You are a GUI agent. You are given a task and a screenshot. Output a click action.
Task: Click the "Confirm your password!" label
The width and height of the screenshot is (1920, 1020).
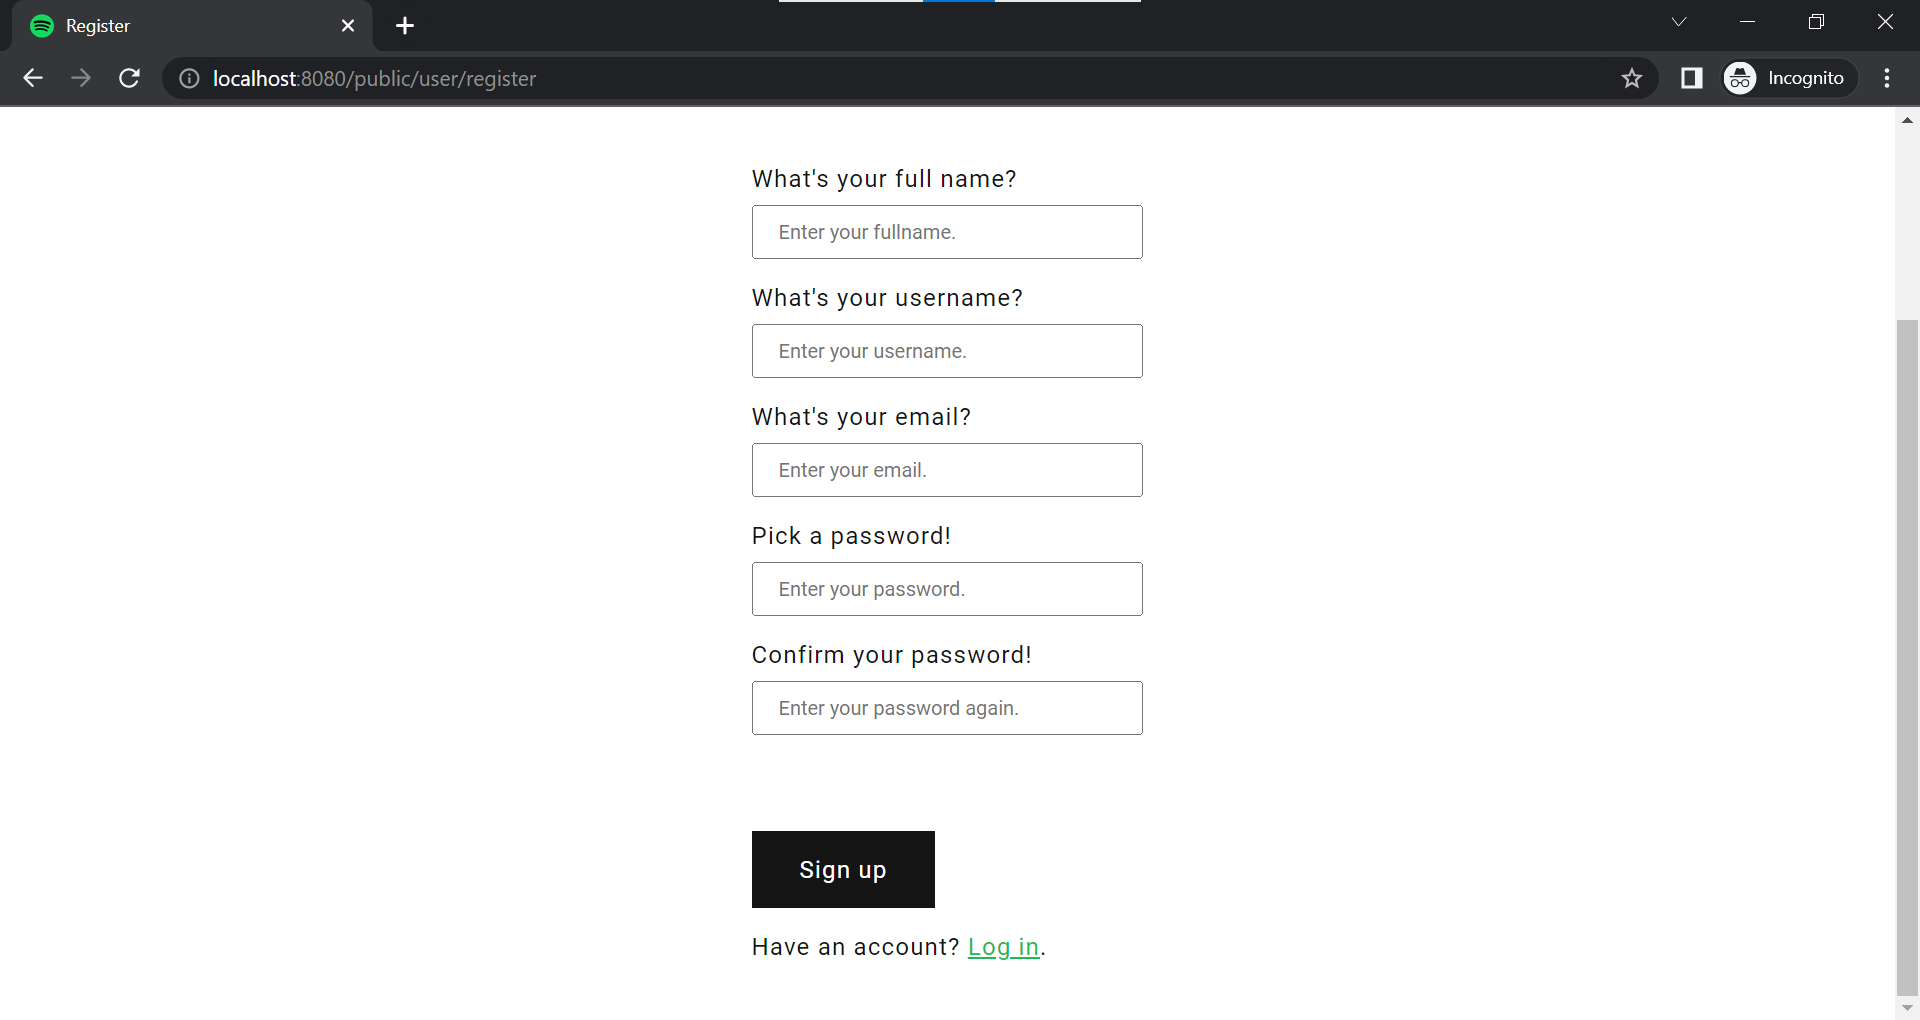pos(891,655)
